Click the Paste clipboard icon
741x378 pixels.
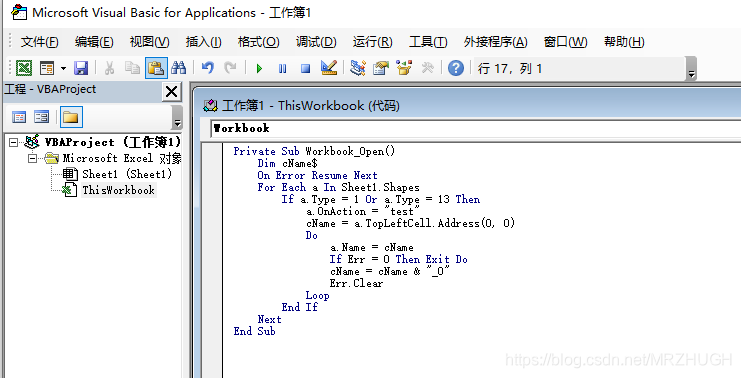156,68
